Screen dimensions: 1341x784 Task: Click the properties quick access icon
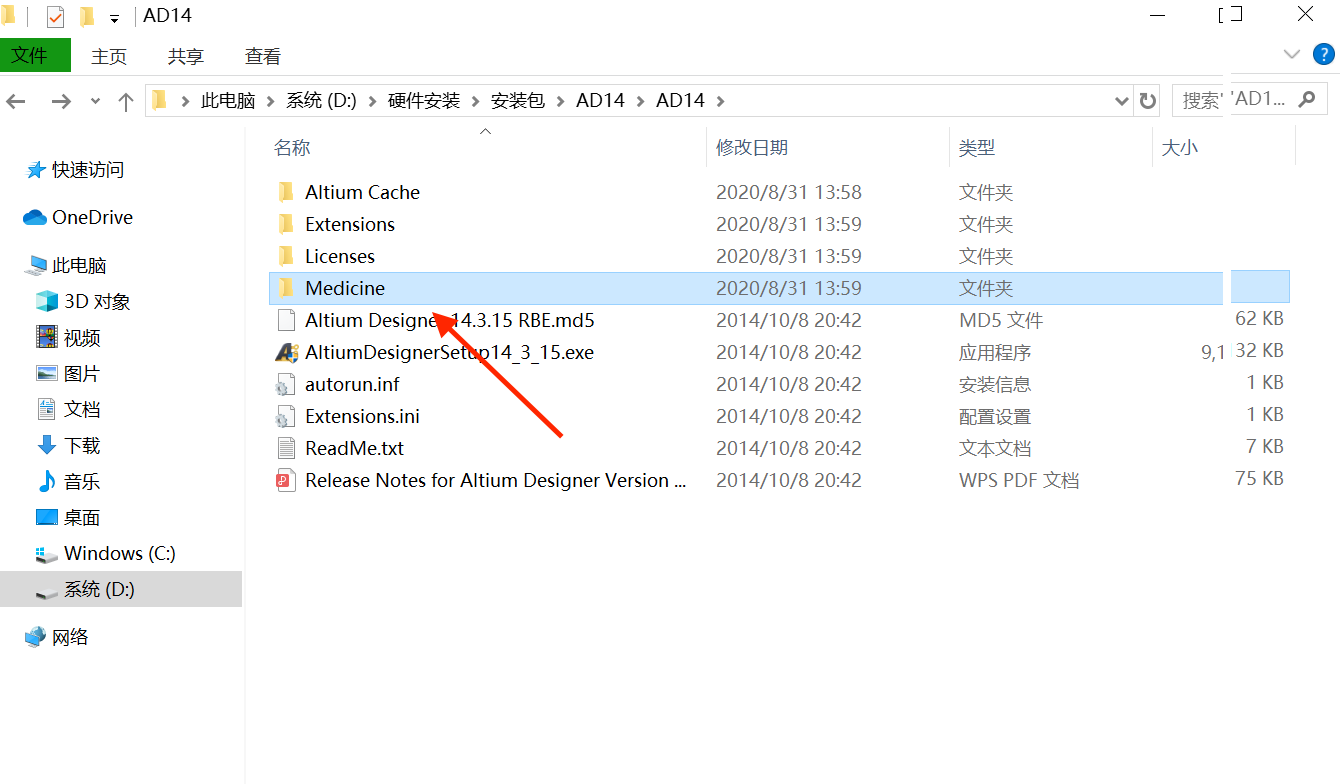point(55,17)
